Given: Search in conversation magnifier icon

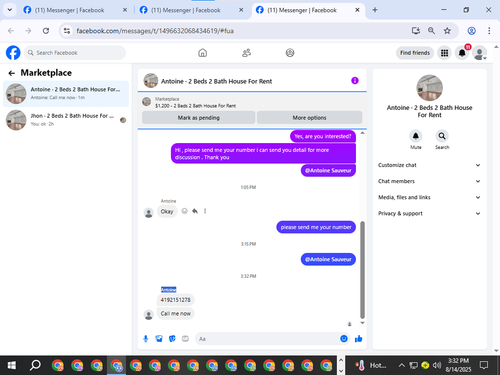Looking at the screenshot, I should (x=442, y=136).
